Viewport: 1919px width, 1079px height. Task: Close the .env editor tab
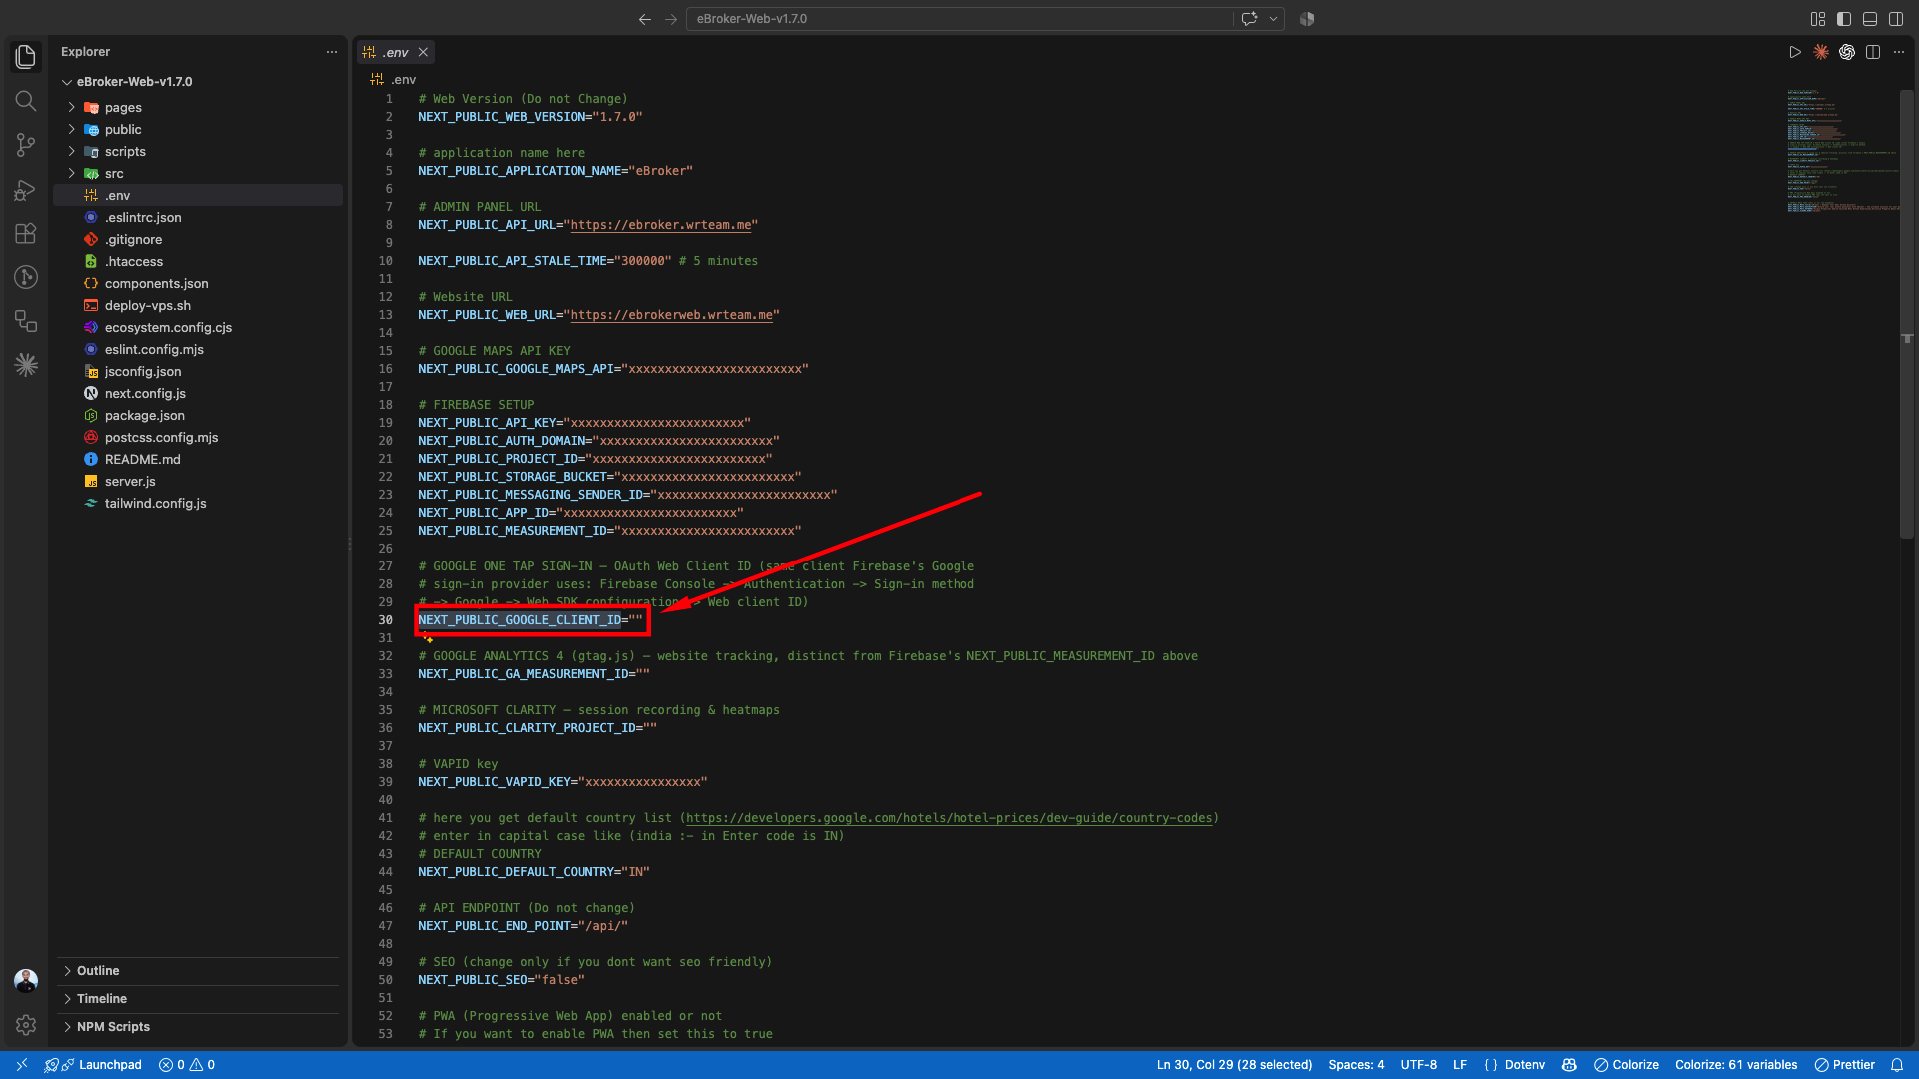tap(423, 52)
